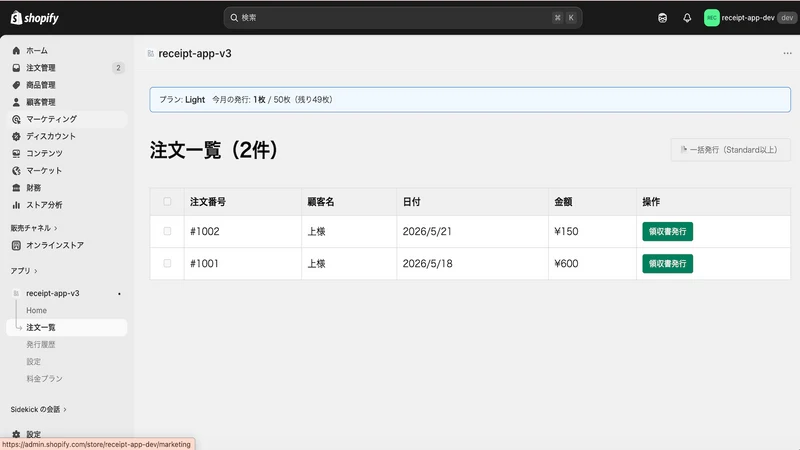Click the receipt-app-v3 sidebar app icon
Screen dimensions: 800x450
click(16, 293)
